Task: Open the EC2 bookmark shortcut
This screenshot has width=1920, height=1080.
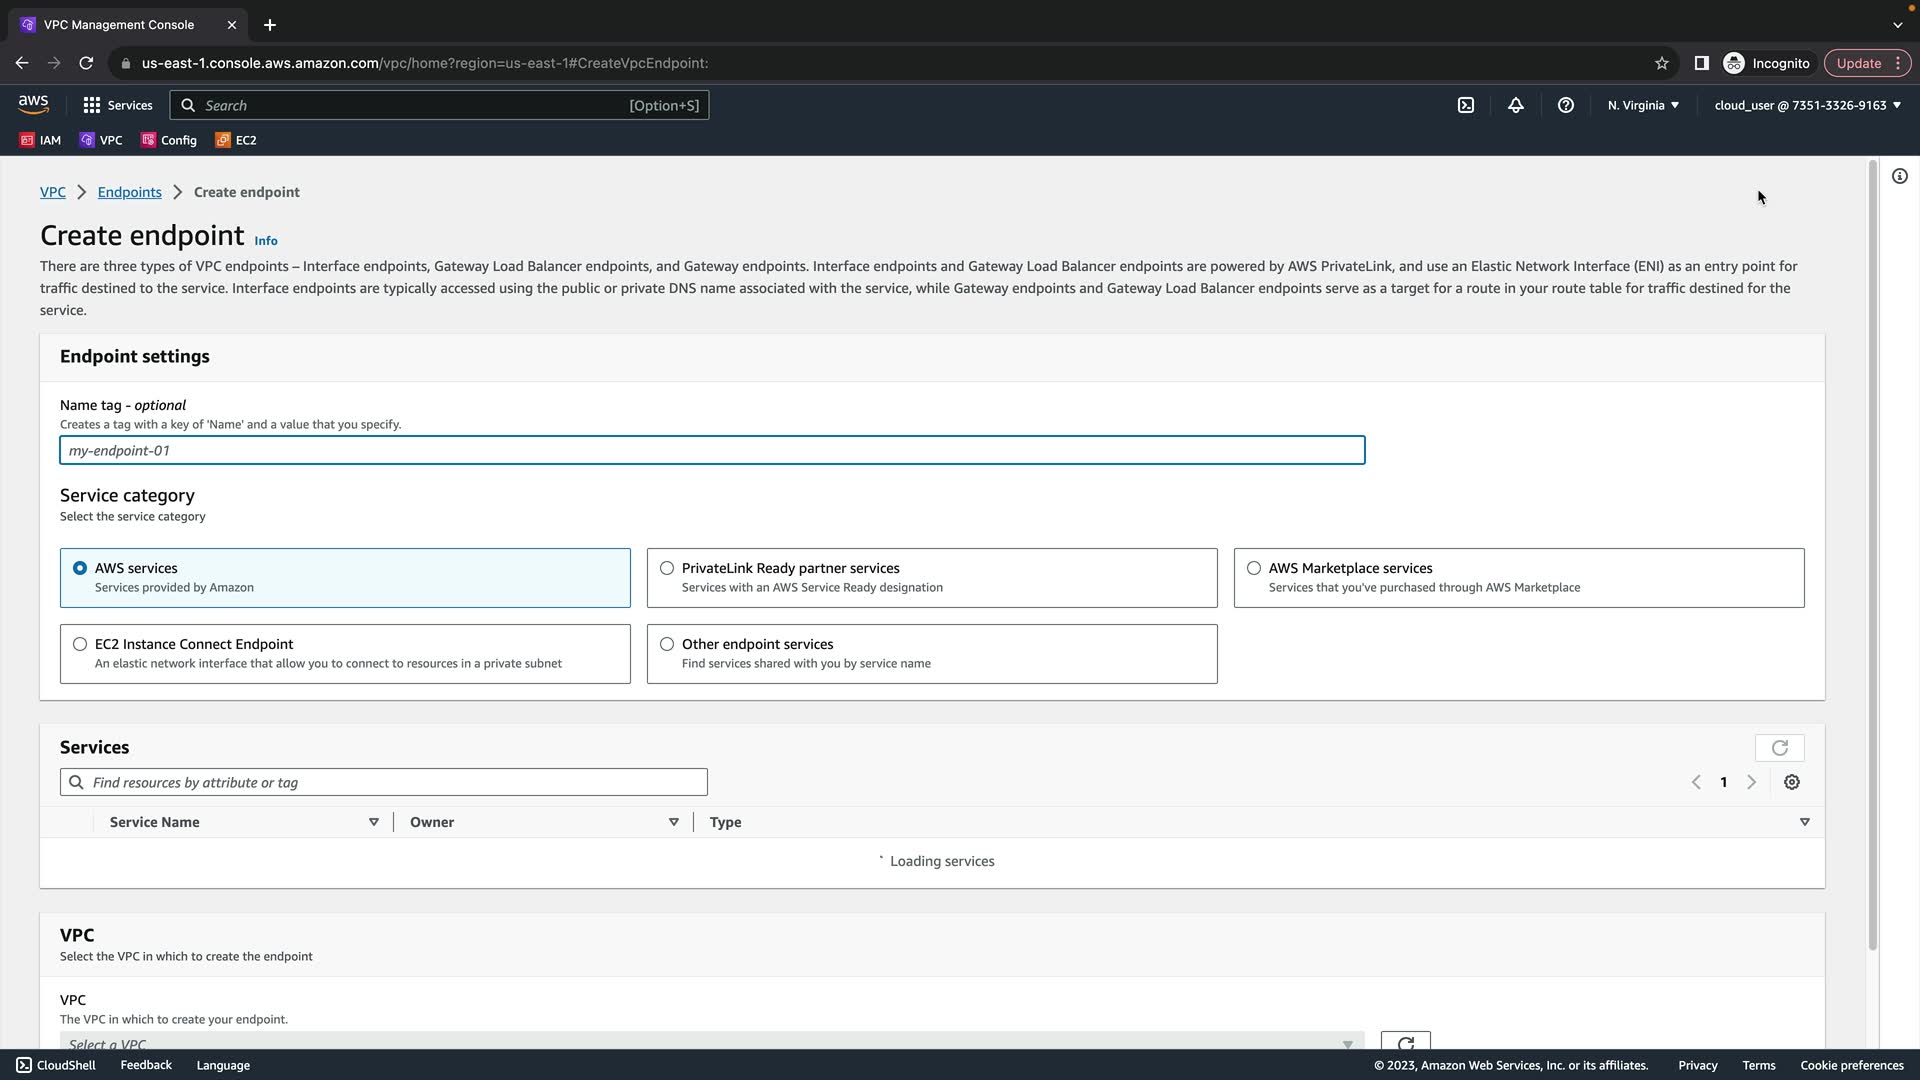Action: [x=237, y=140]
